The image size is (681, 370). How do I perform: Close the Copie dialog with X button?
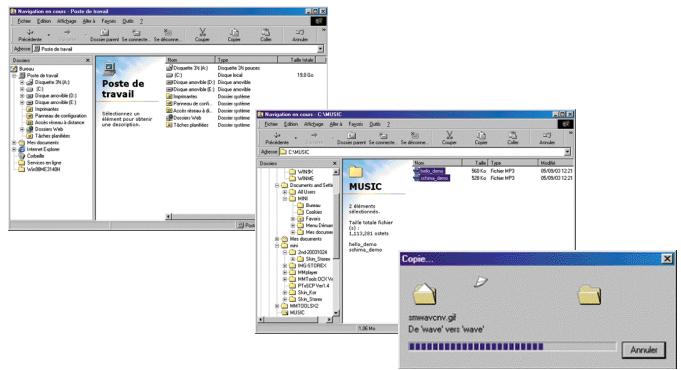pos(667,259)
